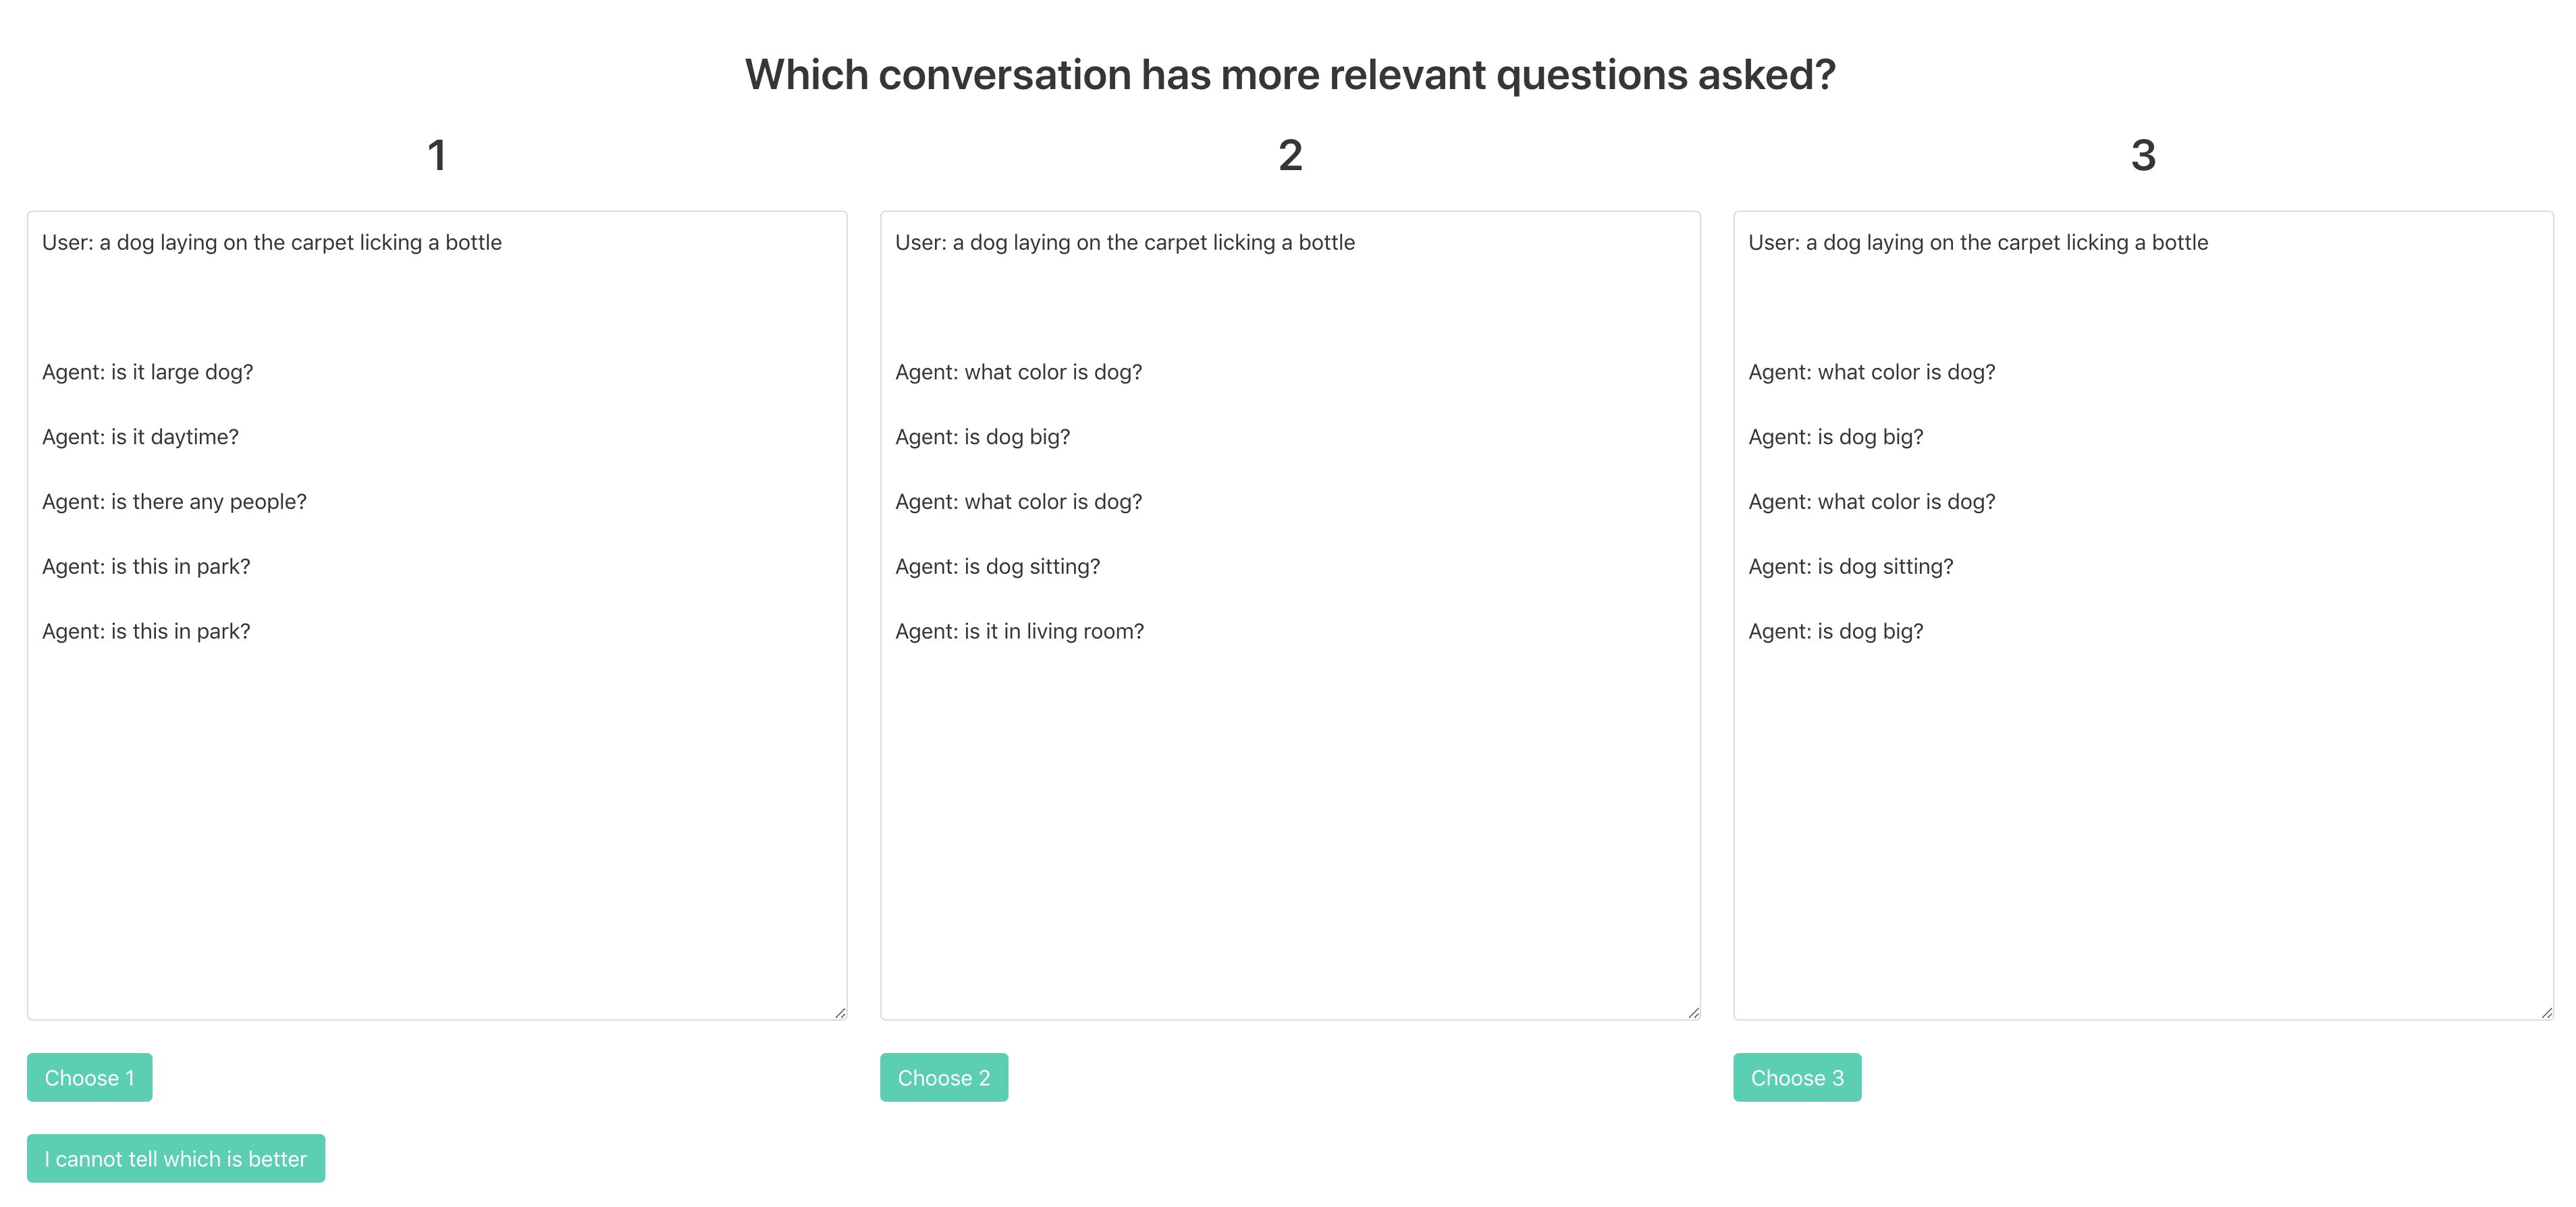Grab resize handle of conversation 1 box
Screen dimensions: 2576x1207
tap(840, 1013)
